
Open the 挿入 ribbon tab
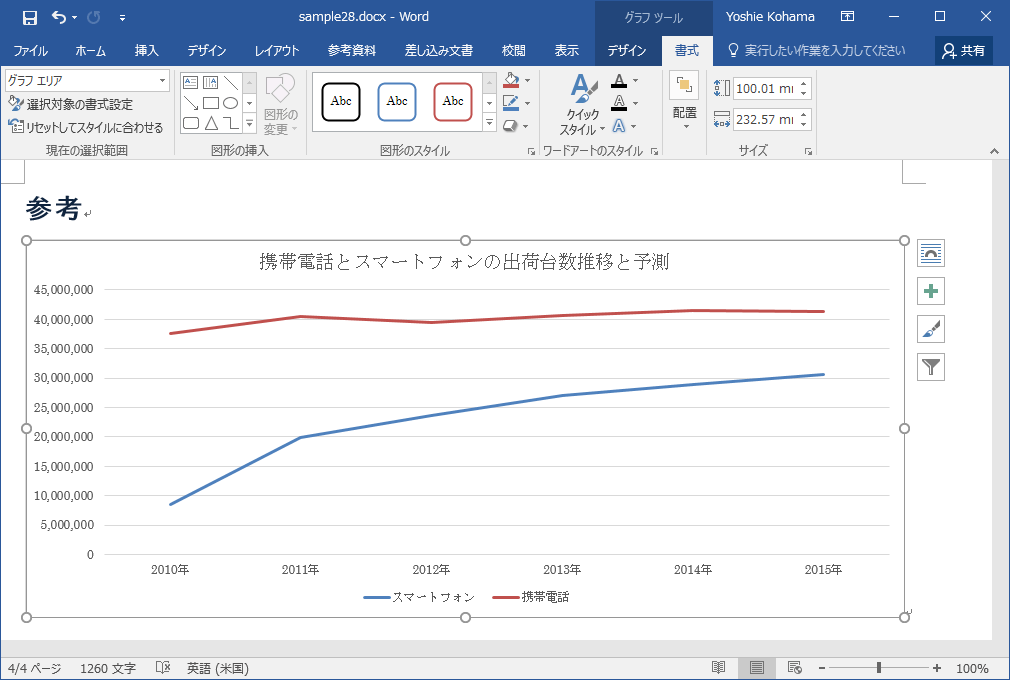(146, 51)
